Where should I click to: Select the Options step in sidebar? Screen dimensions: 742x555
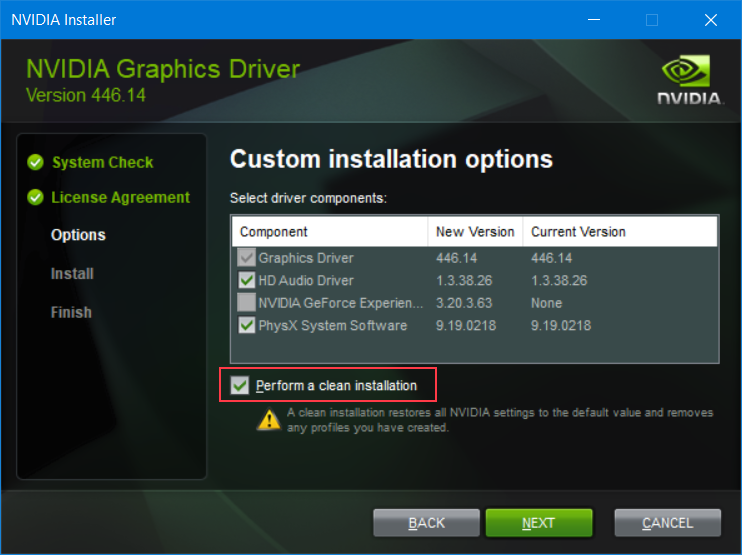78,235
